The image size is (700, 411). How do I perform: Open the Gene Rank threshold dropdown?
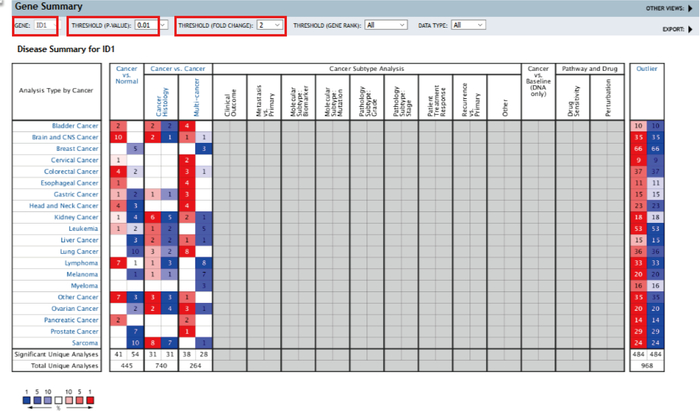point(386,25)
